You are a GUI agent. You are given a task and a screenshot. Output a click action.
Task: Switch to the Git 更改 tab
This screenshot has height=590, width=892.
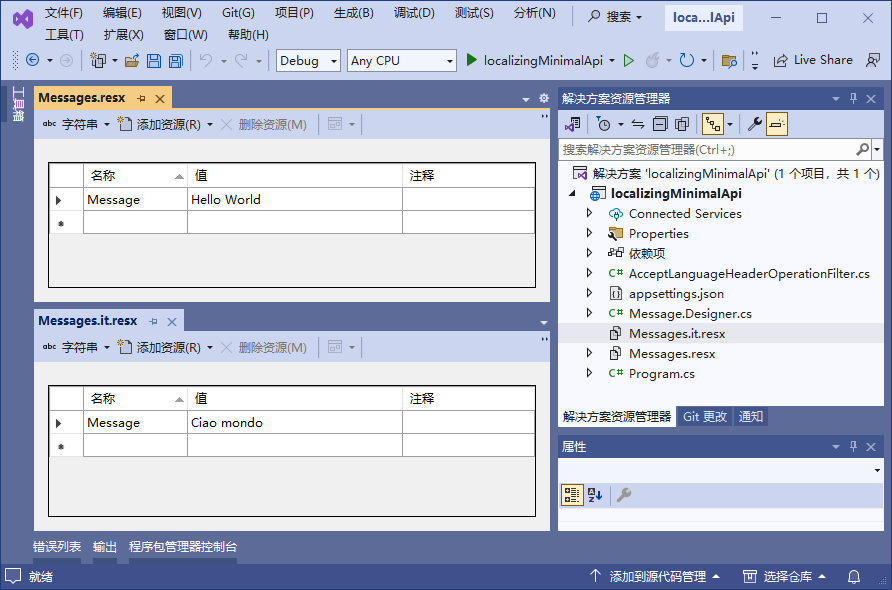point(705,417)
